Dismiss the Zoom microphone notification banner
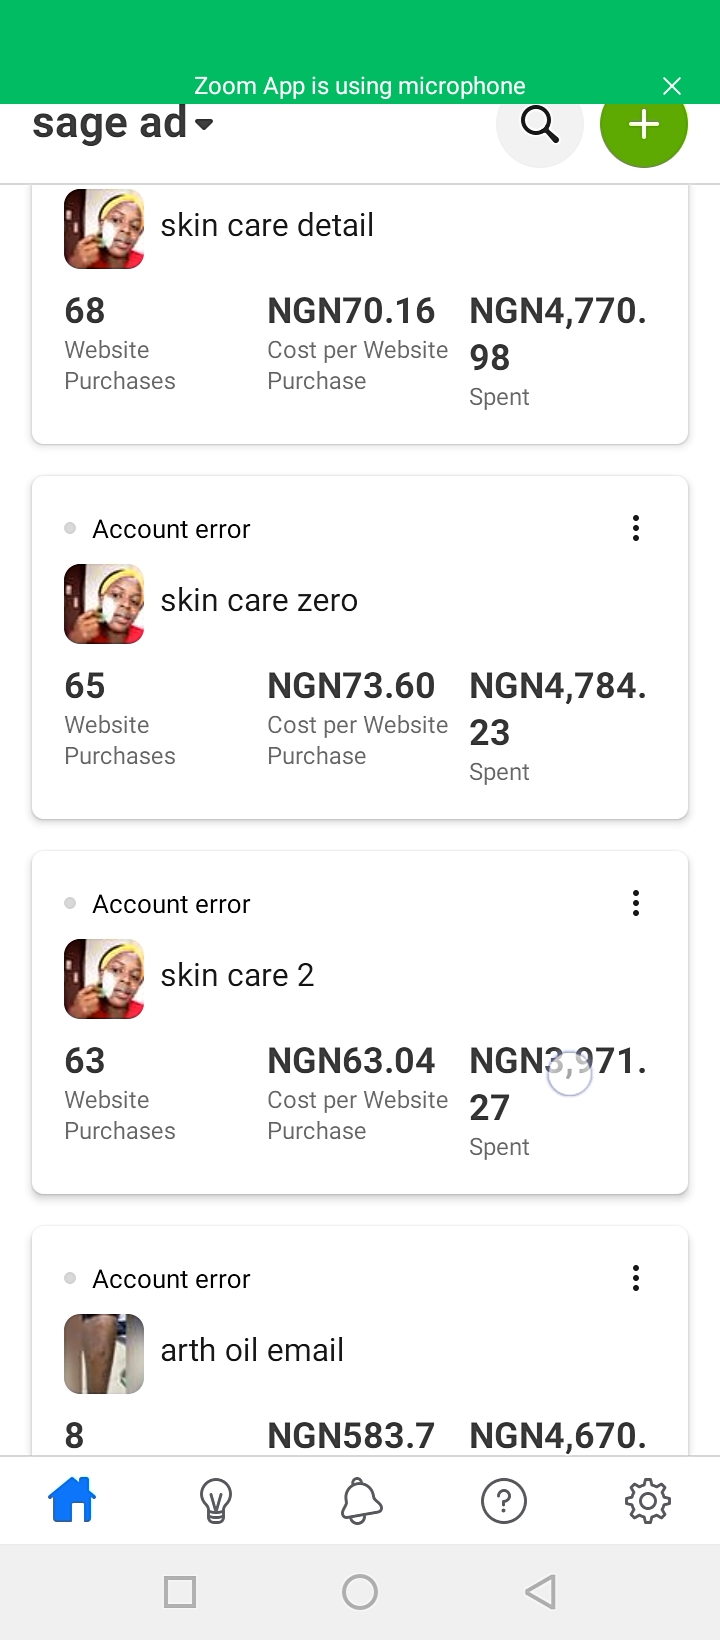The height and width of the screenshot is (1640, 720). point(672,86)
